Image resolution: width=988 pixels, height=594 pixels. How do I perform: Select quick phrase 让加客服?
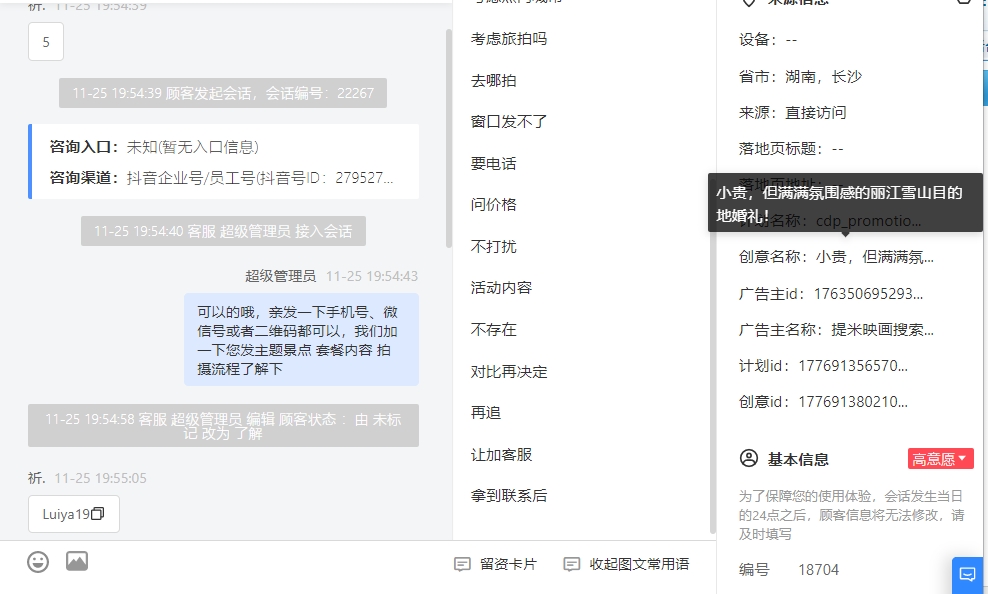tap(501, 455)
